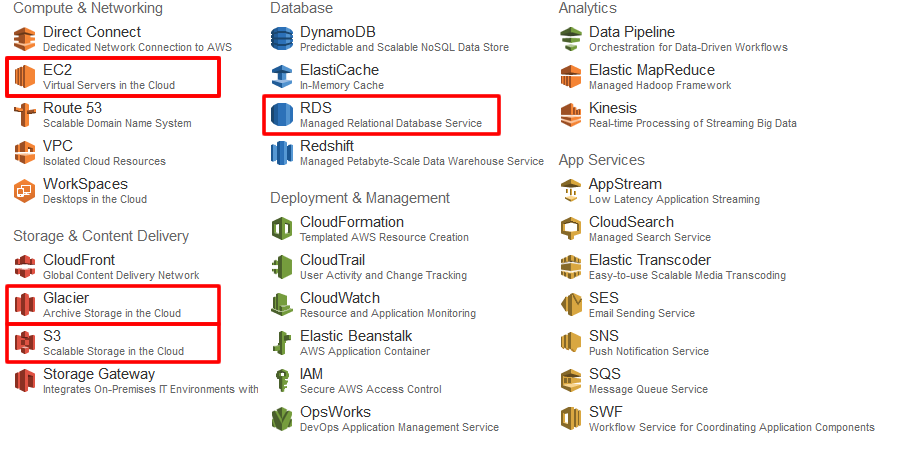Screen dimensions: 906x462
Task: Open the Elastic Transcoder link
Action: (x=650, y=260)
